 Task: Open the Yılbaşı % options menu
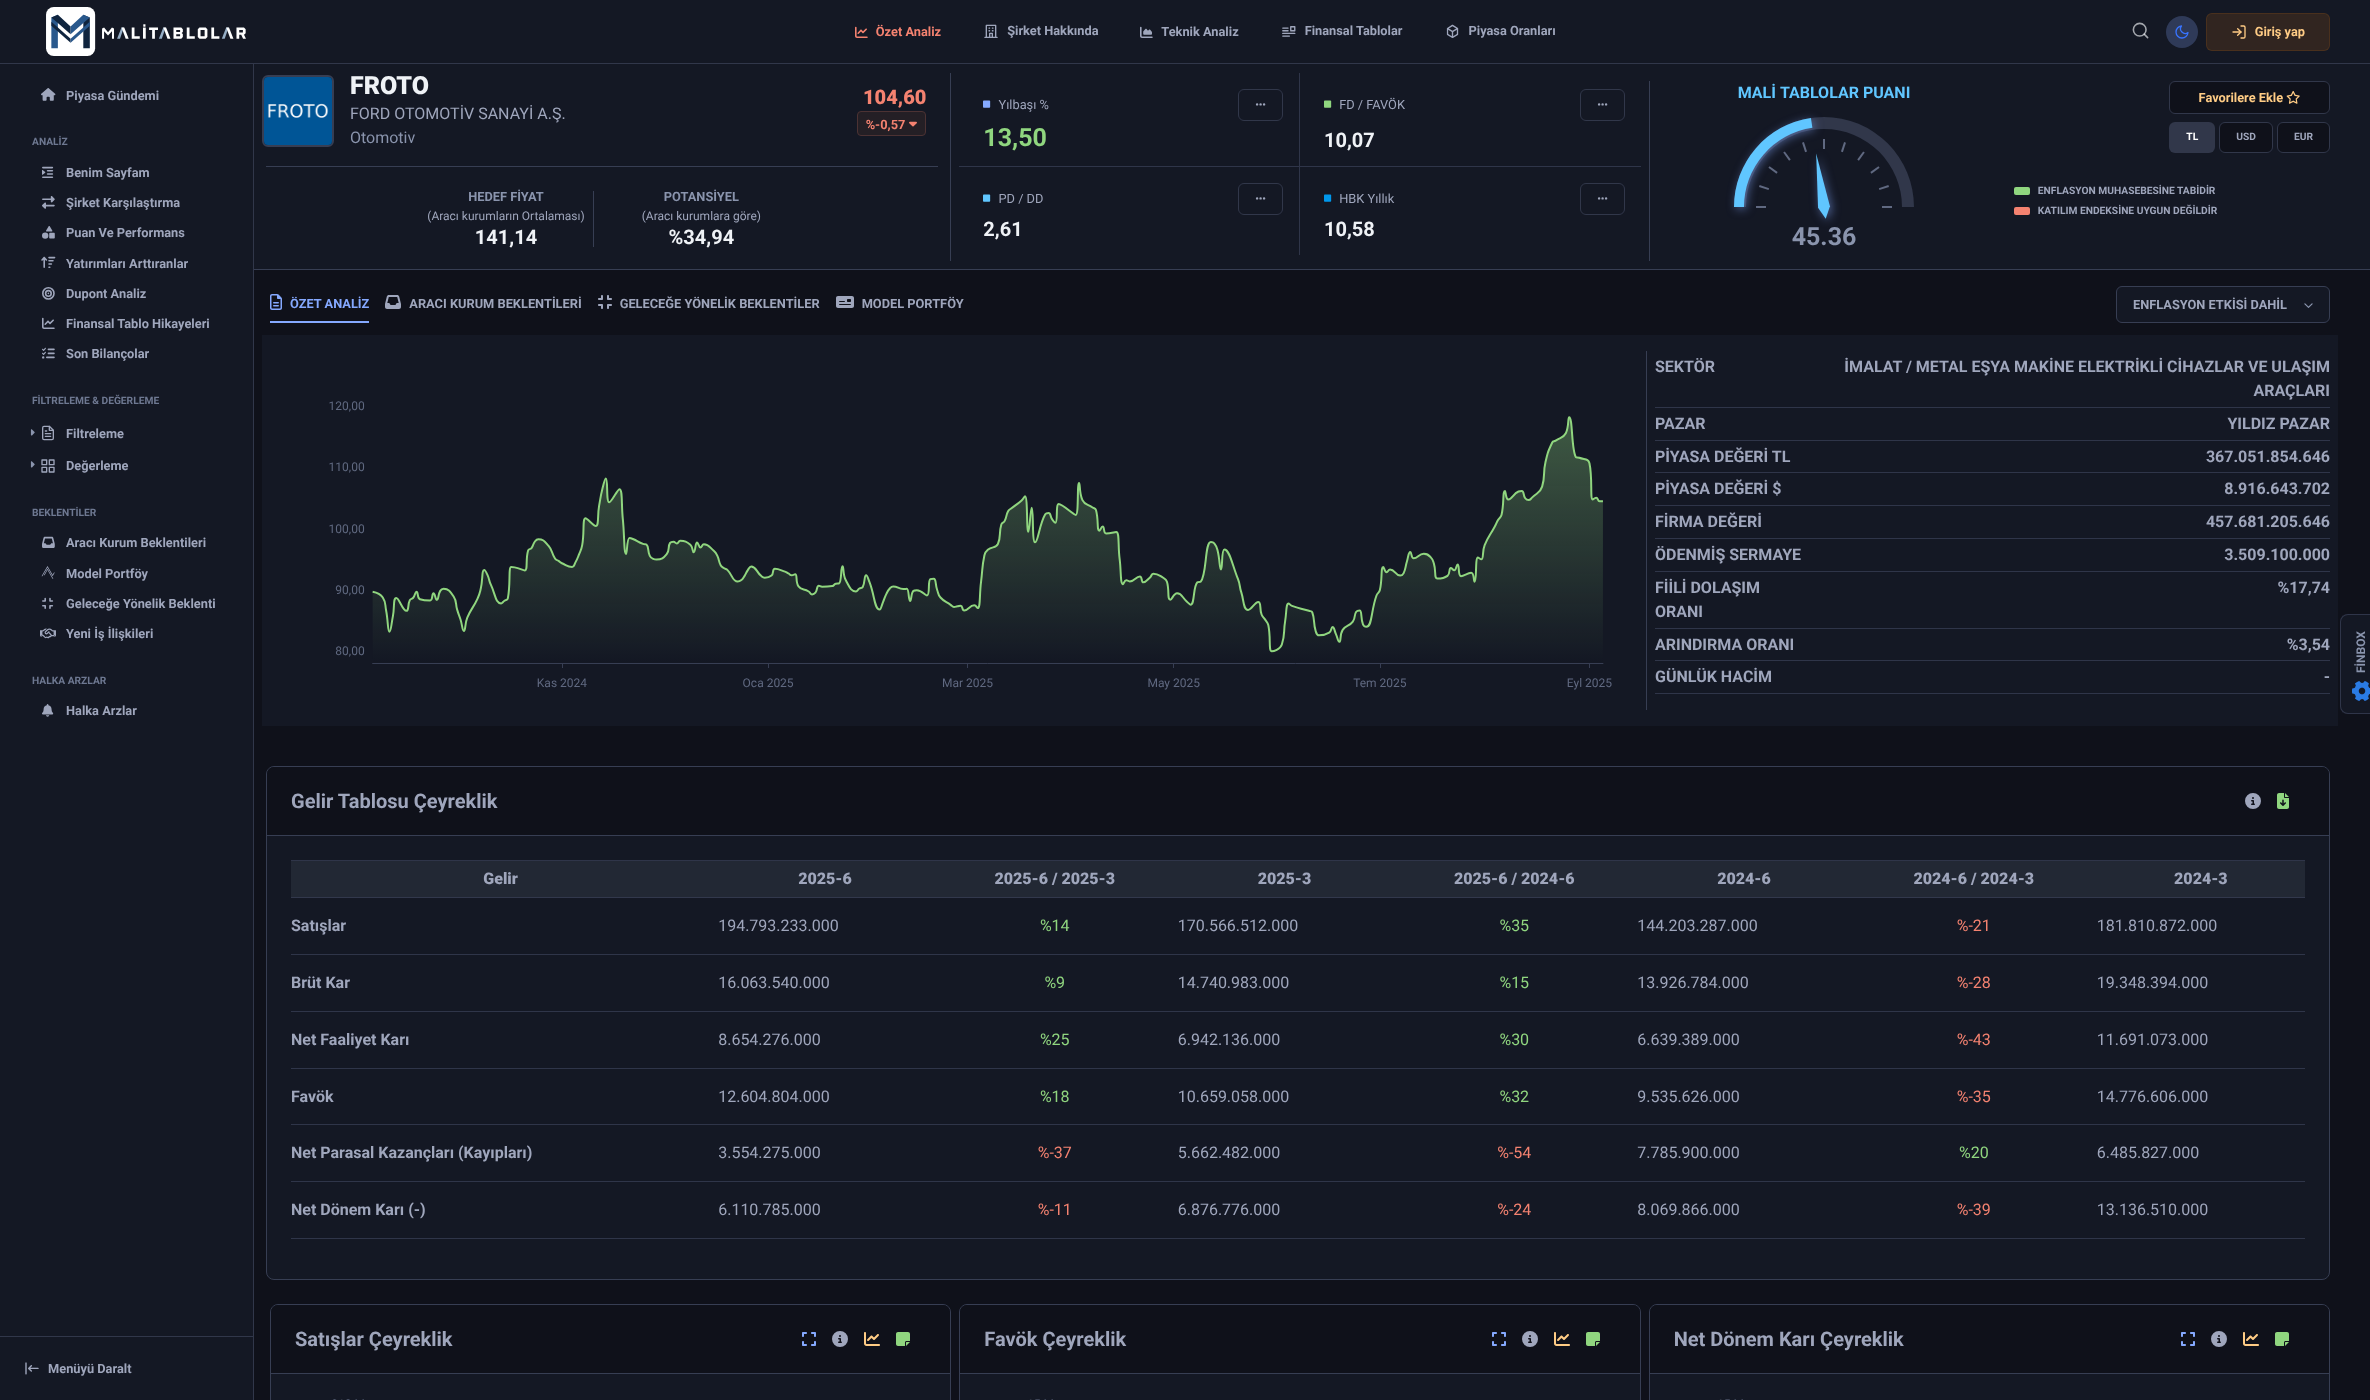tap(1260, 104)
